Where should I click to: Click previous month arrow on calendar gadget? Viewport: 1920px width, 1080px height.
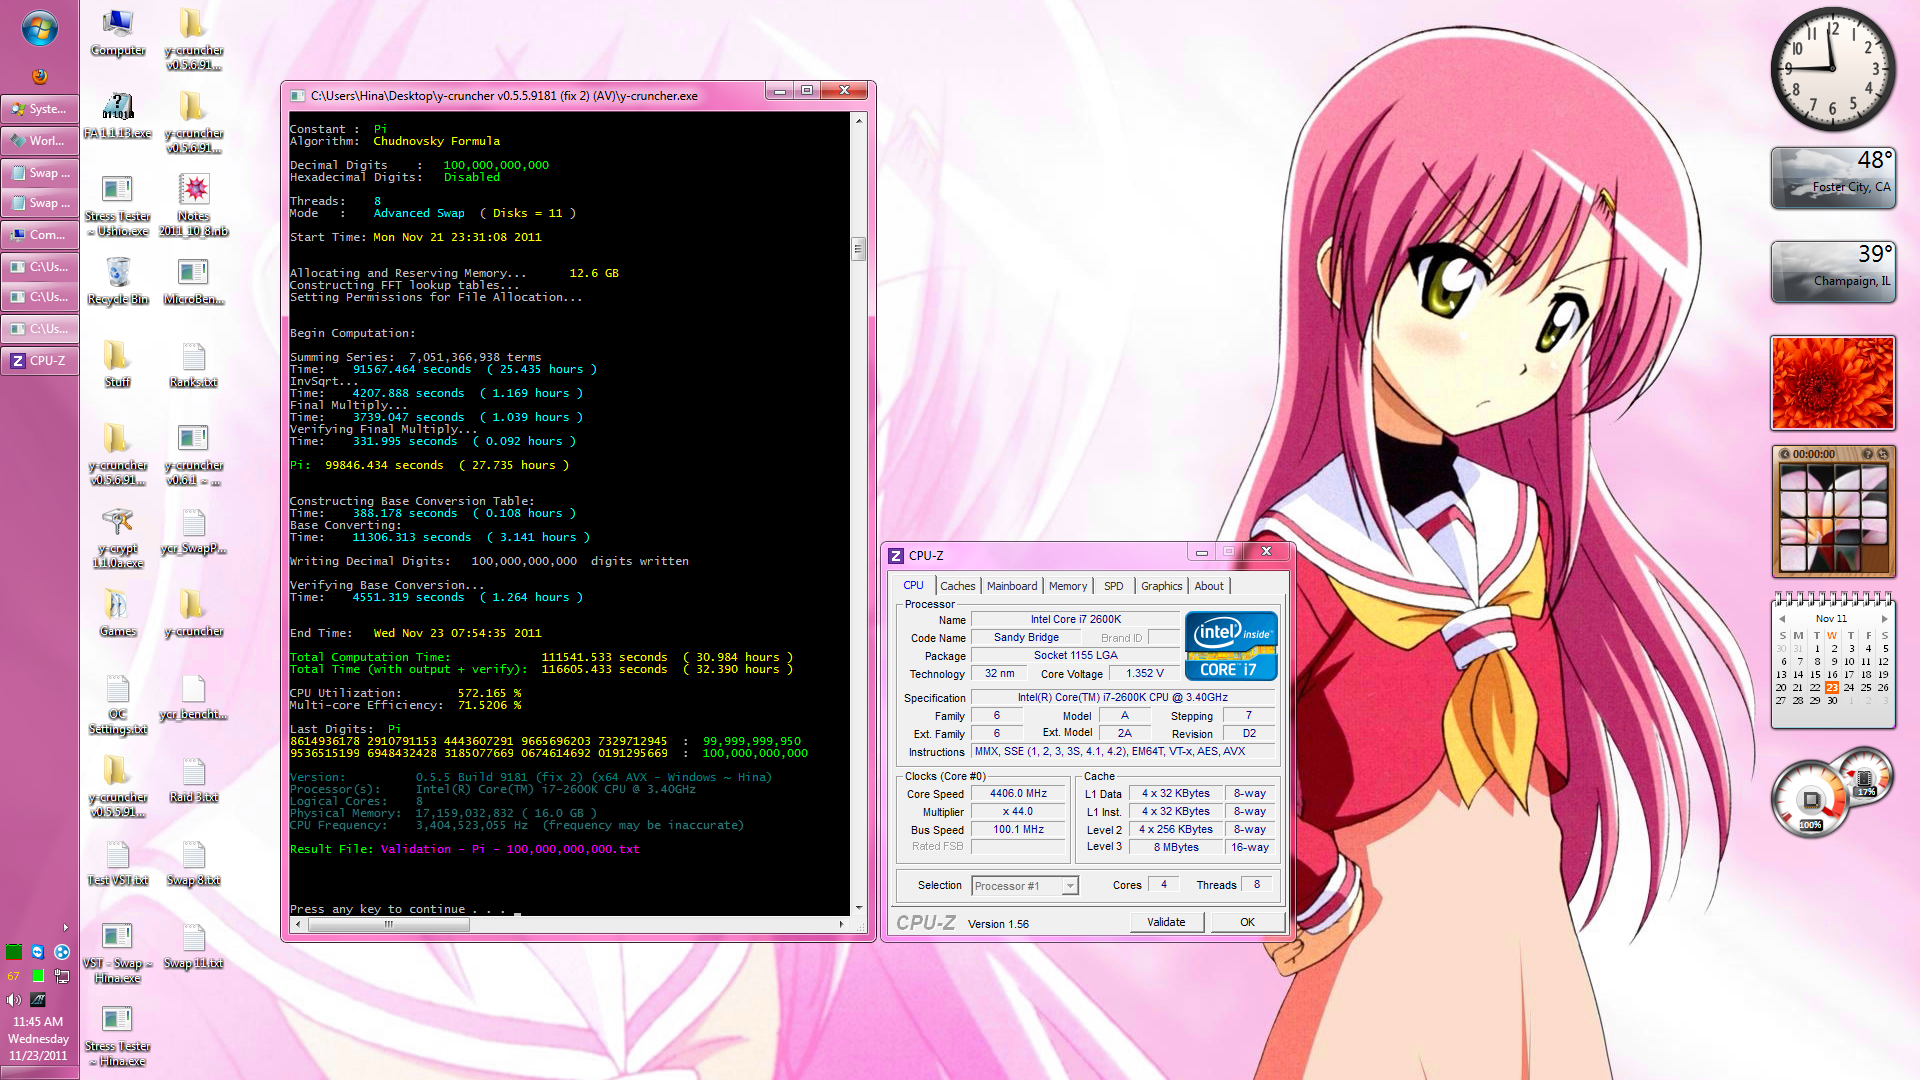pos(1782,619)
